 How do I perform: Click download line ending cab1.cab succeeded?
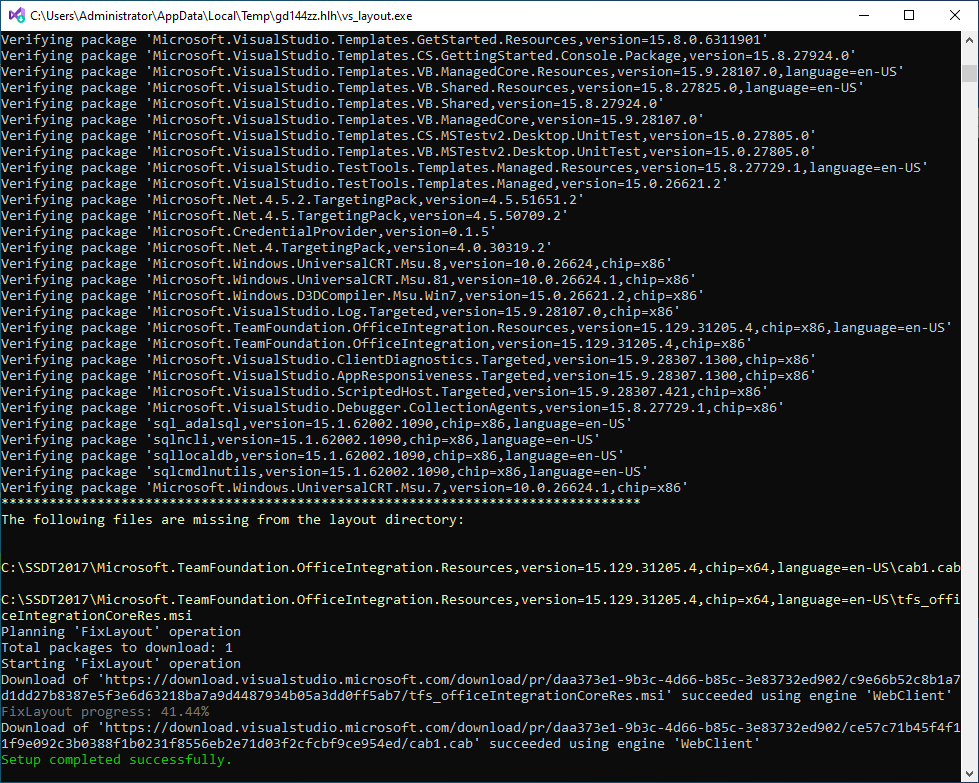coord(380,743)
